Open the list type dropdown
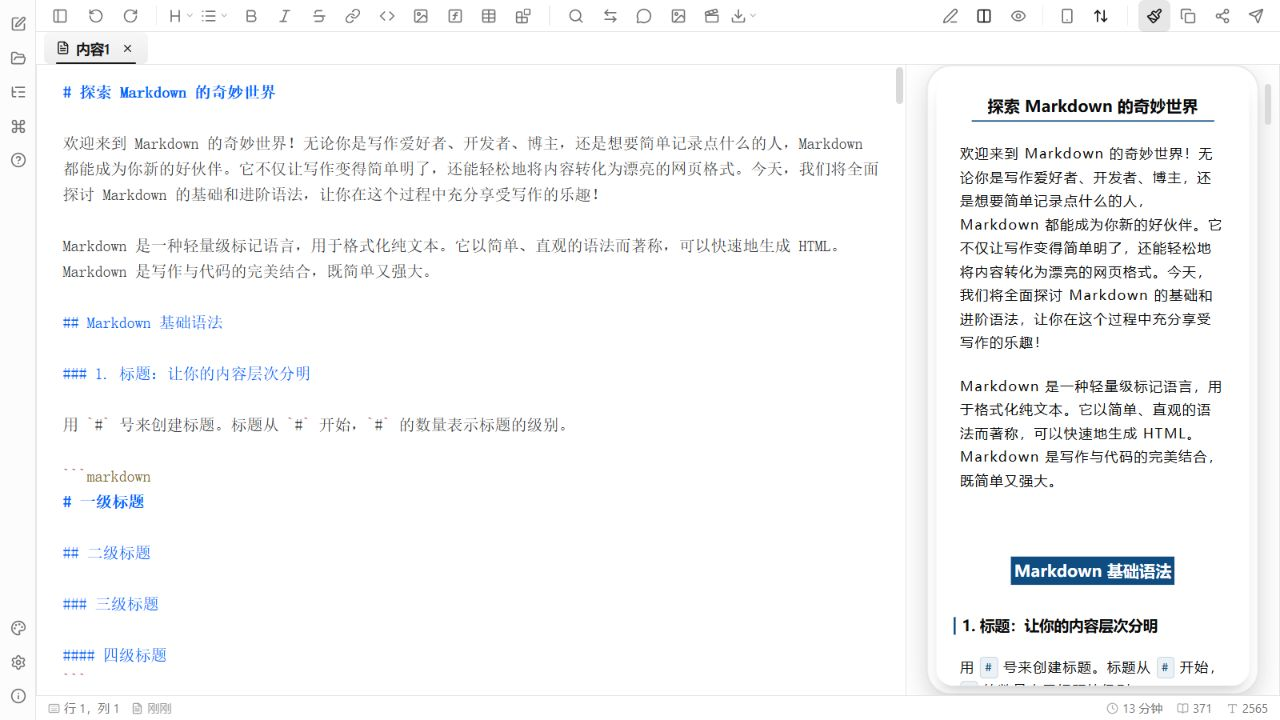 [x=213, y=16]
